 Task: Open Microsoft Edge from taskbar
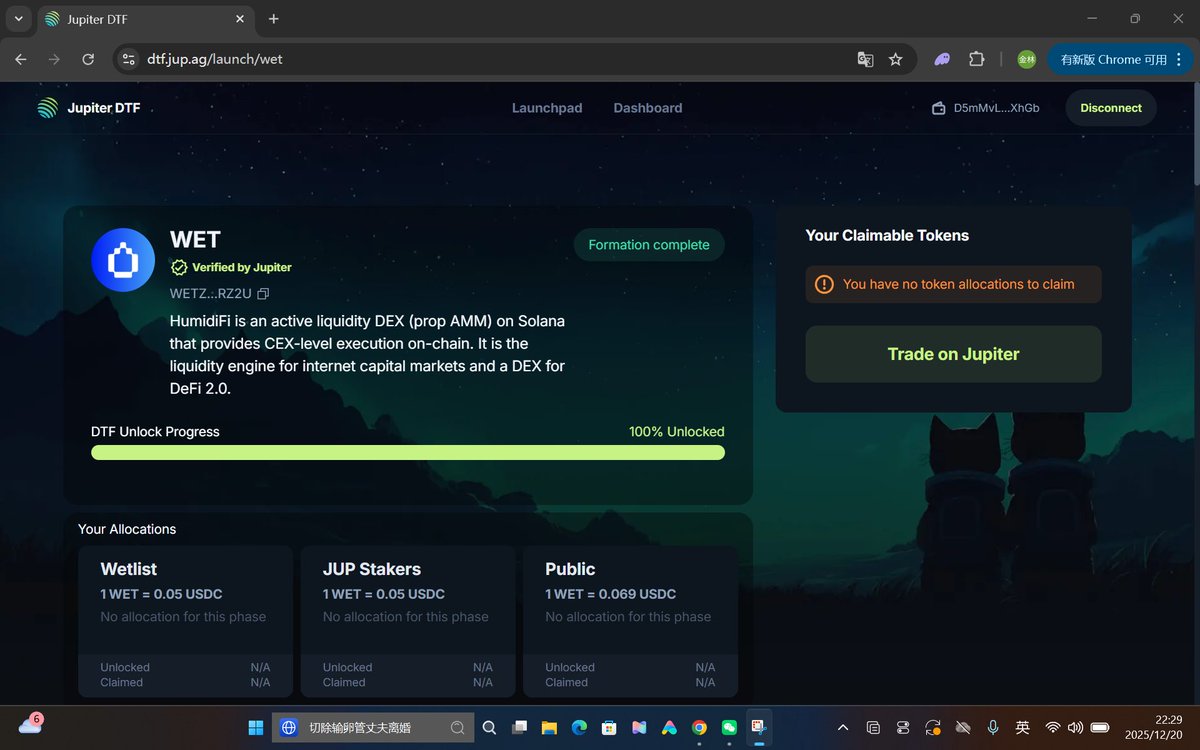click(579, 728)
